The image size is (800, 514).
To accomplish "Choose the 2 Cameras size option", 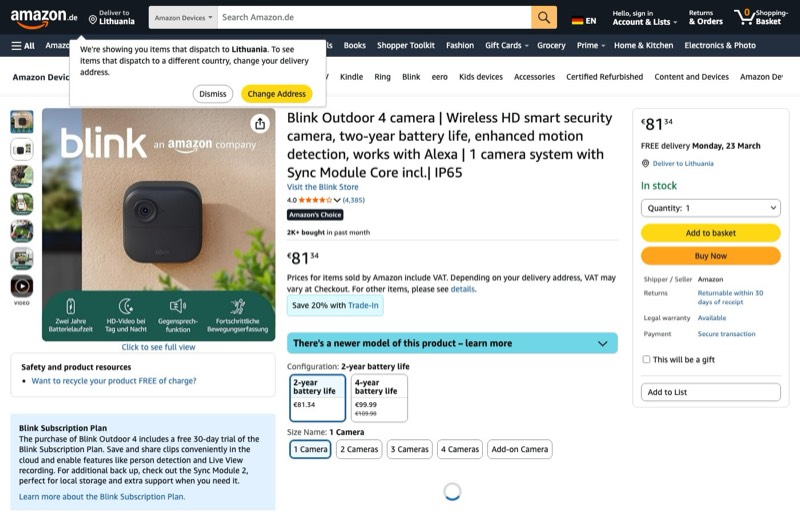I will point(359,449).
